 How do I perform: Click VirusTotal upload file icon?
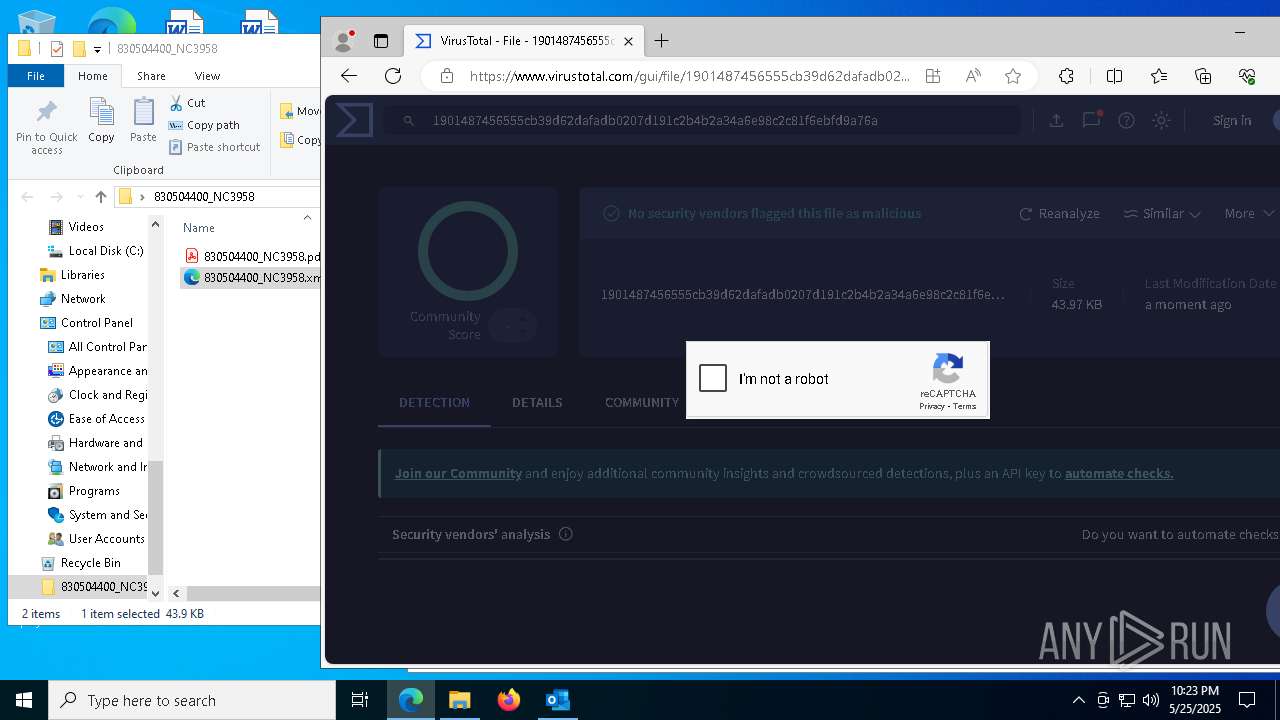tap(1056, 120)
